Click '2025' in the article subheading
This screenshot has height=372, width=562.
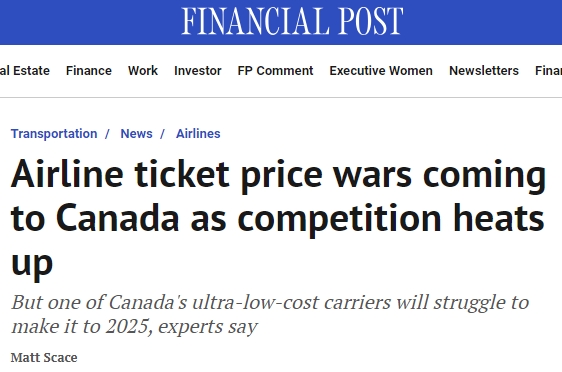(127, 326)
